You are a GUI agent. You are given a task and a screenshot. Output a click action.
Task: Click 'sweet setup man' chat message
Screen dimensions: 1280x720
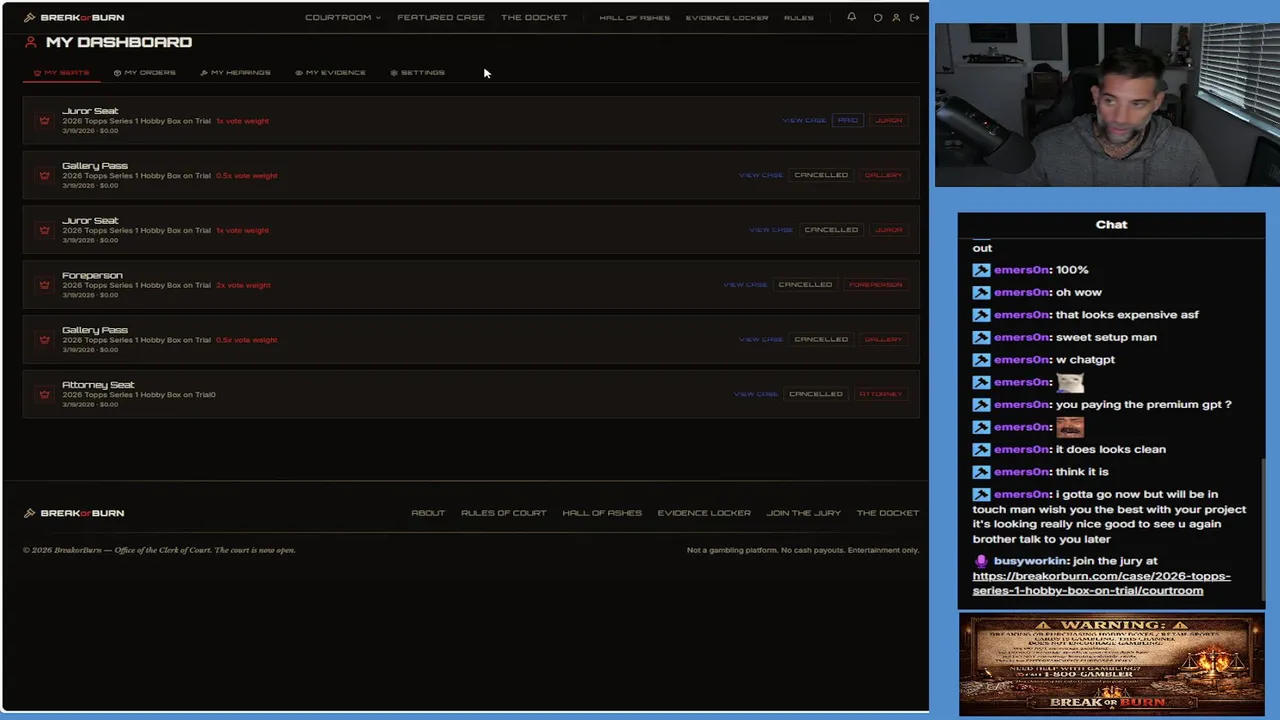click(x=1106, y=337)
